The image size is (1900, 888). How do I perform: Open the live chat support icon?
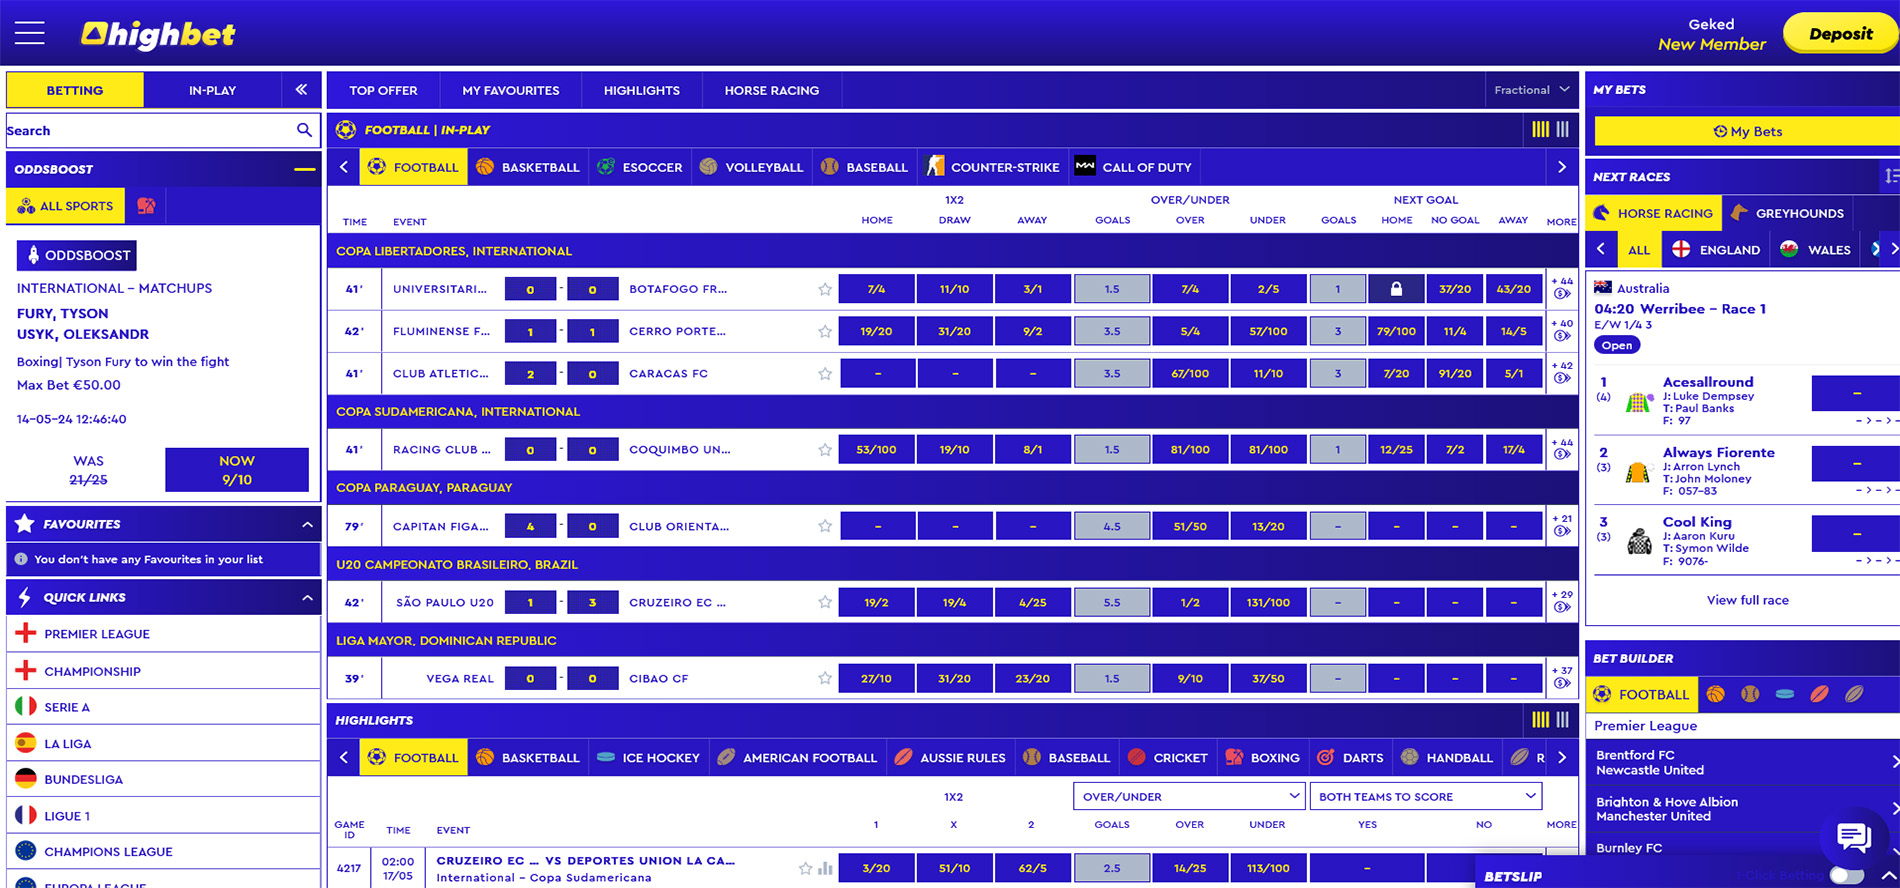click(x=1855, y=836)
